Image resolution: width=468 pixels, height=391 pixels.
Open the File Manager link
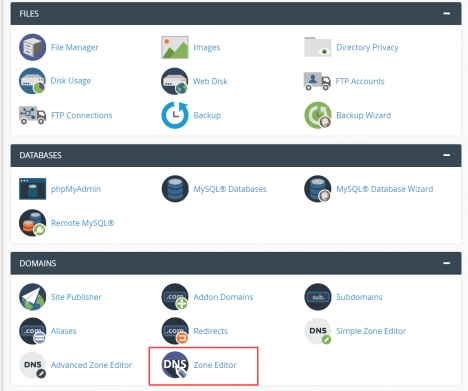point(75,47)
